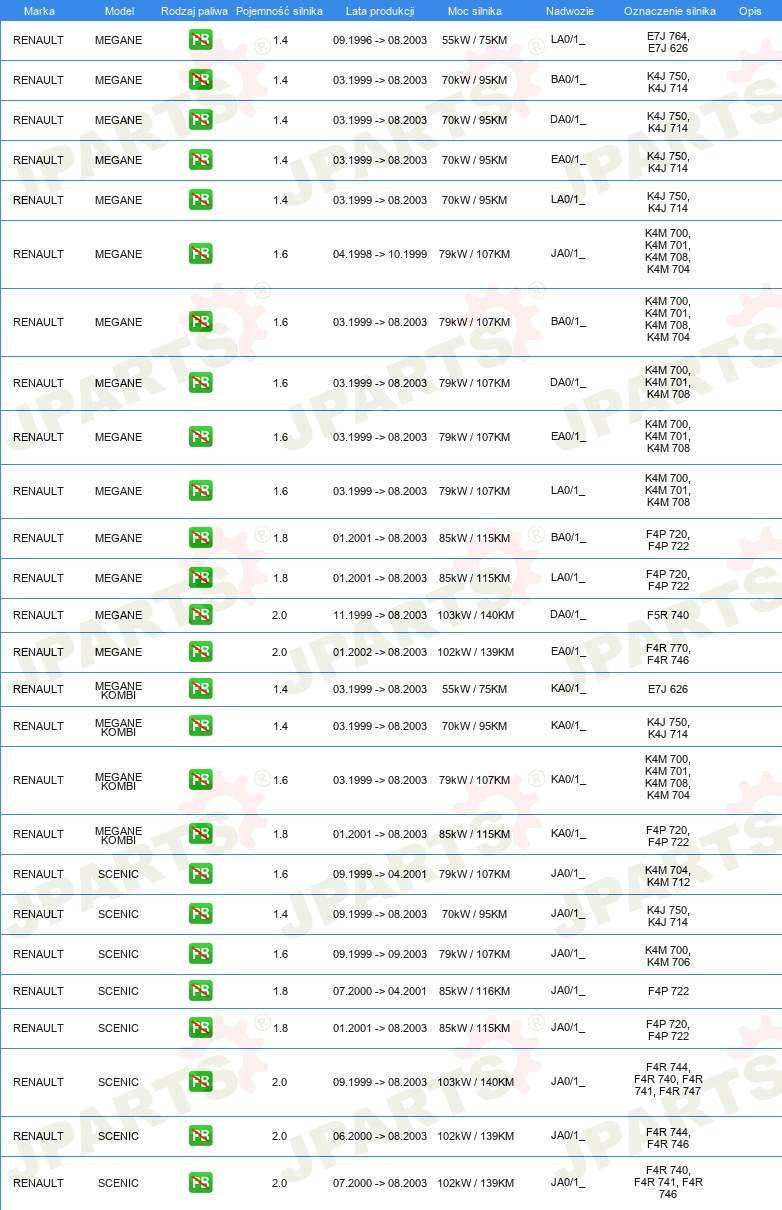Click the Pojemność silnika column header
782x1210 pixels.
click(x=280, y=11)
